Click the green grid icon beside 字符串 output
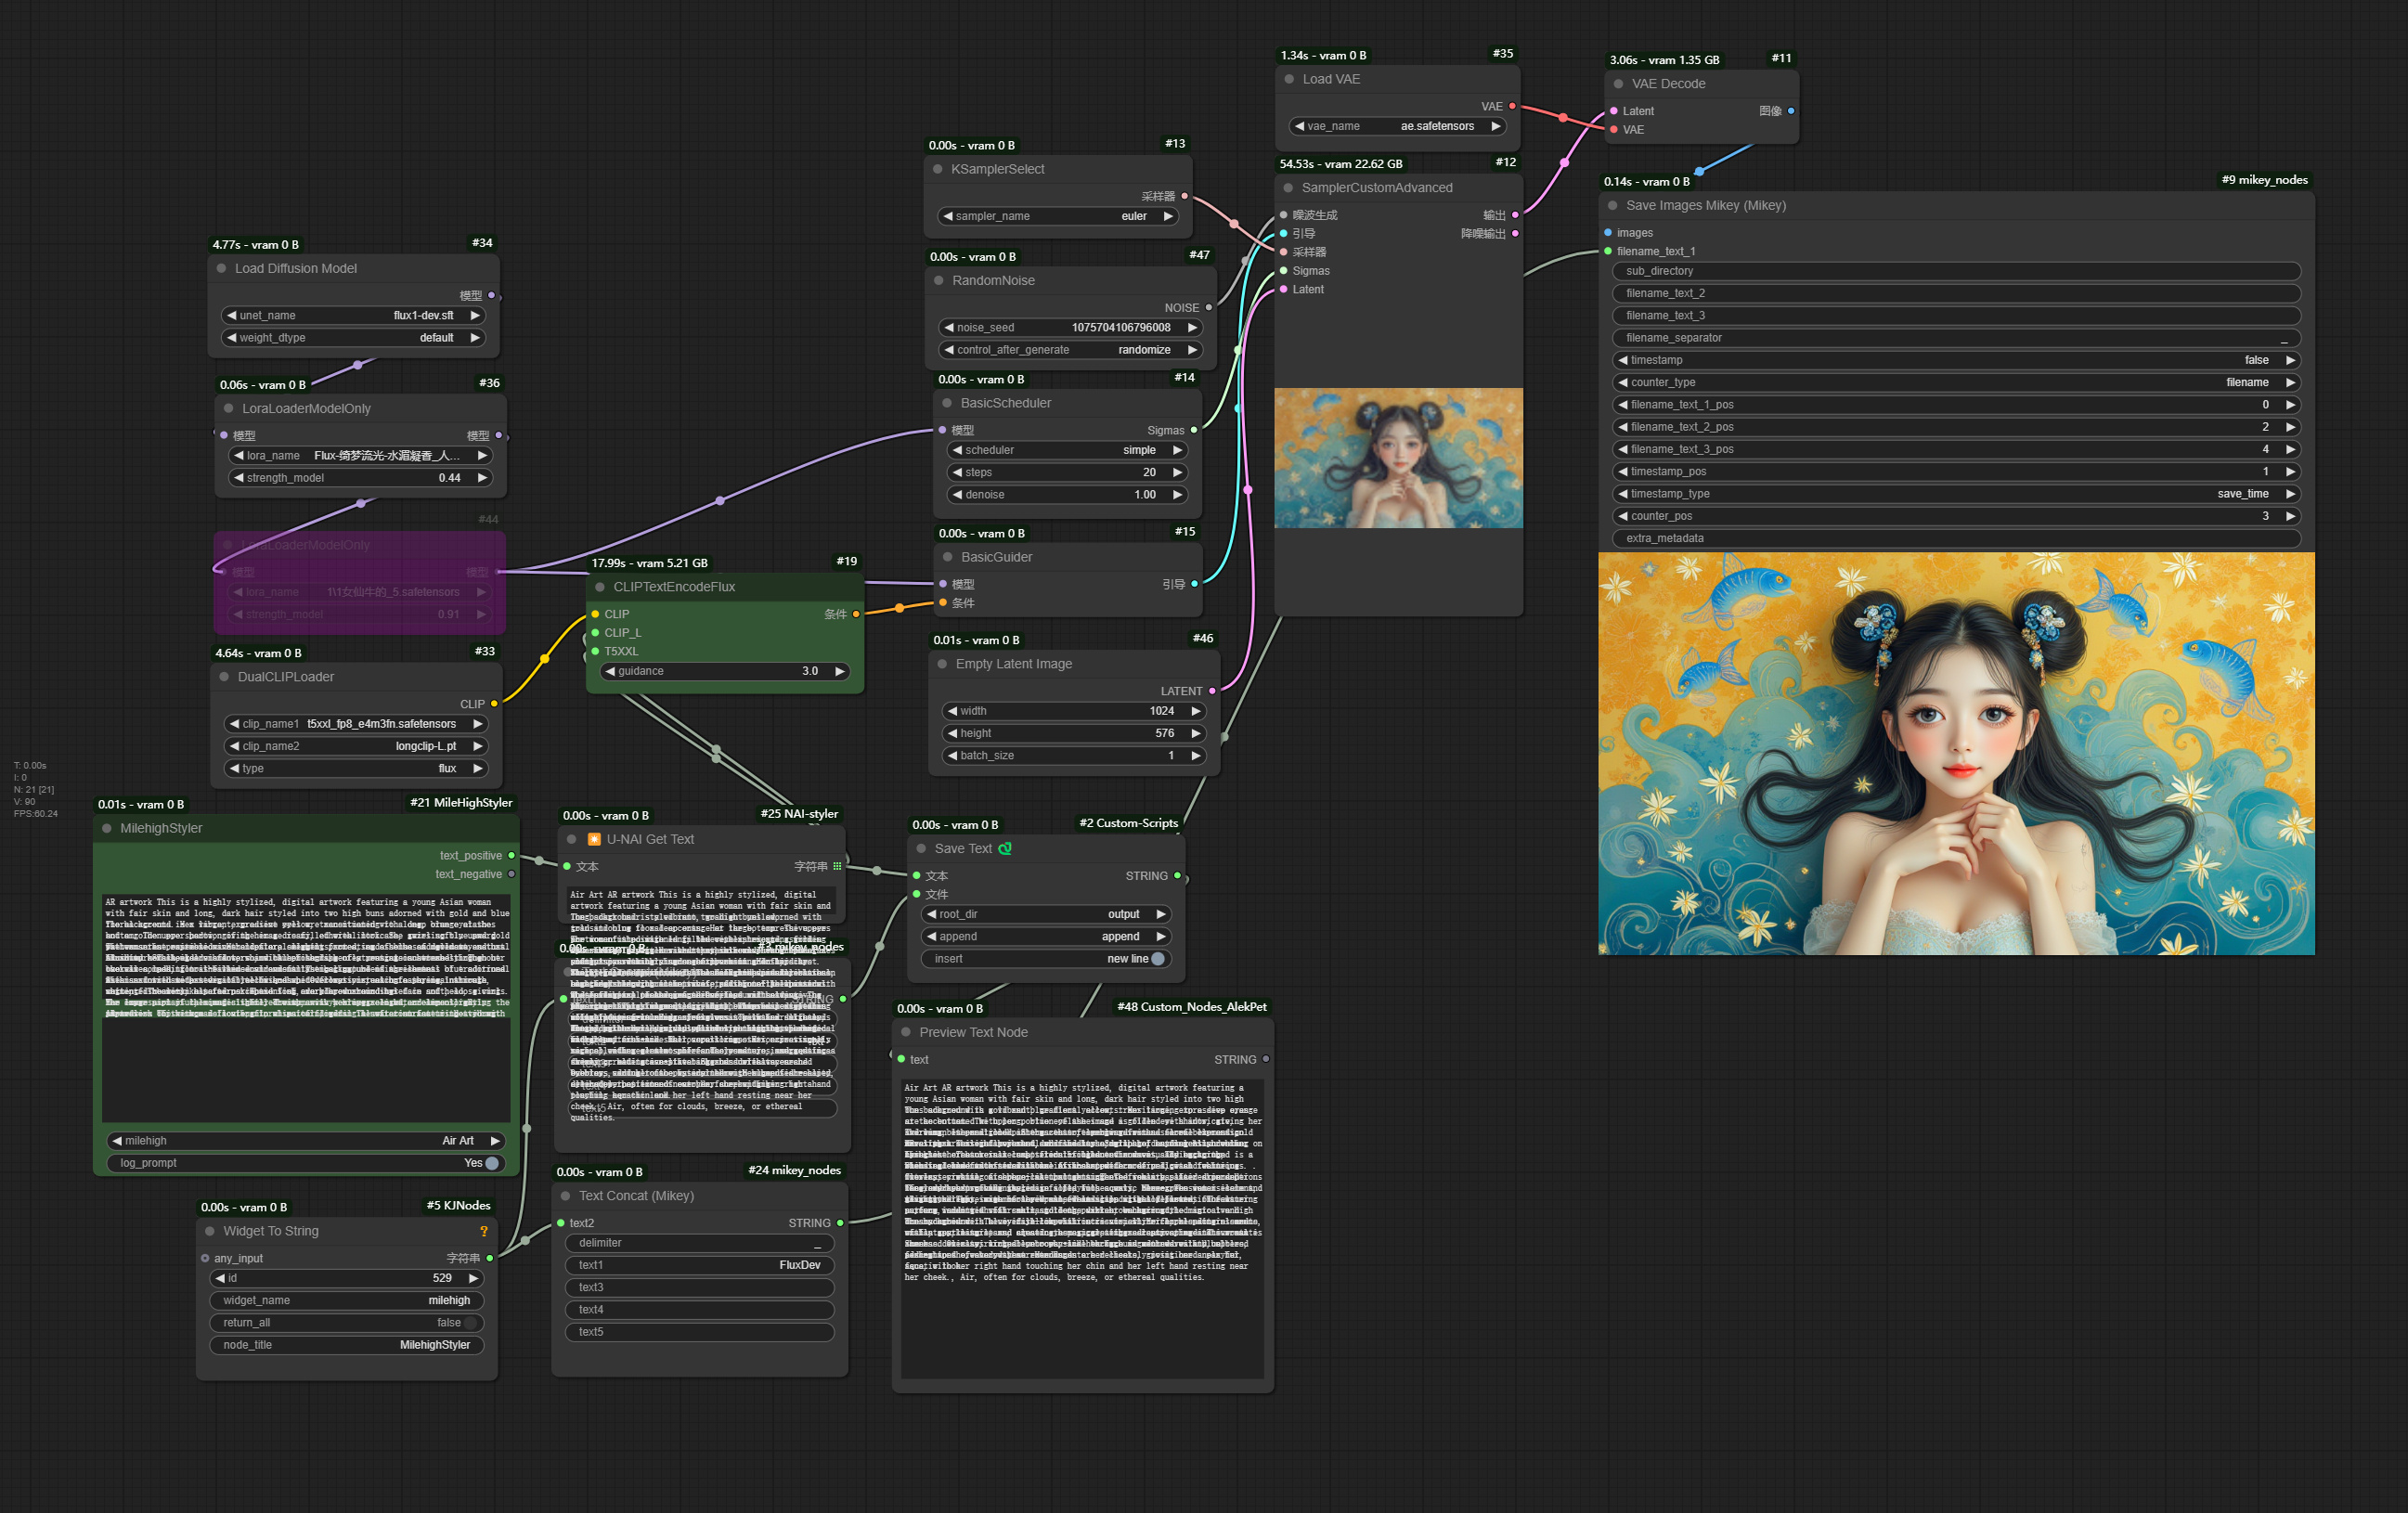This screenshot has width=2408, height=1513. coord(836,866)
